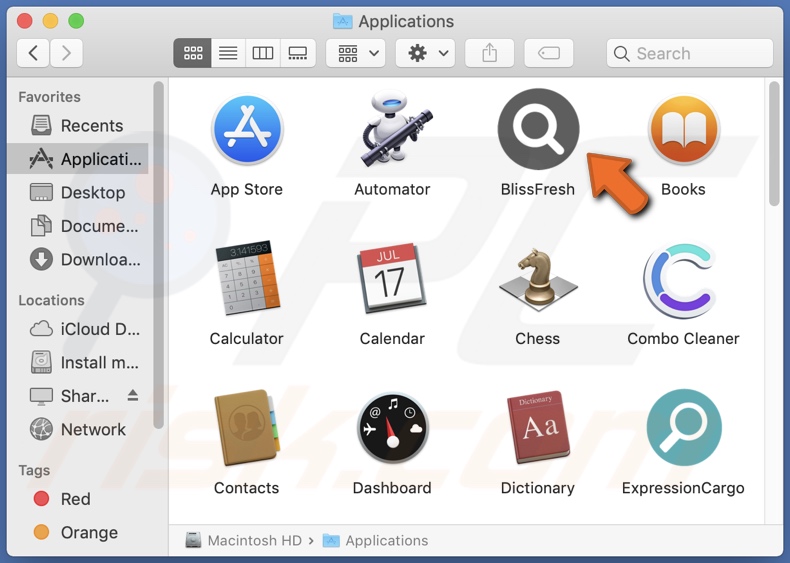The width and height of the screenshot is (790, 563).
Task: Click the Automator name label
Action: pos(392,190)
